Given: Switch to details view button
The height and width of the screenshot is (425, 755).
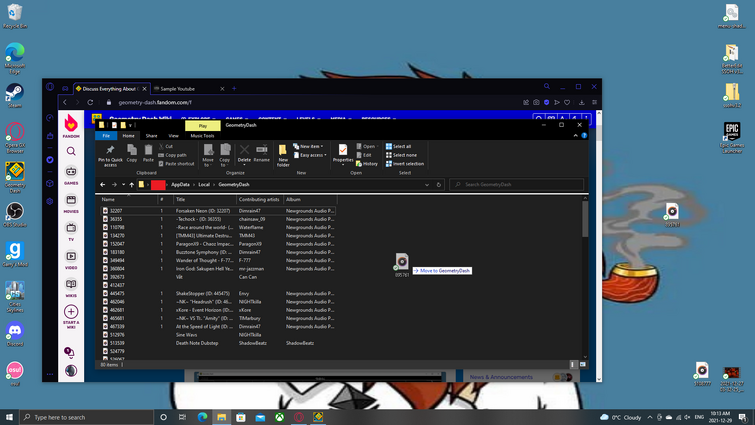Looking at the screenshot, I should (x=573, y=365).
